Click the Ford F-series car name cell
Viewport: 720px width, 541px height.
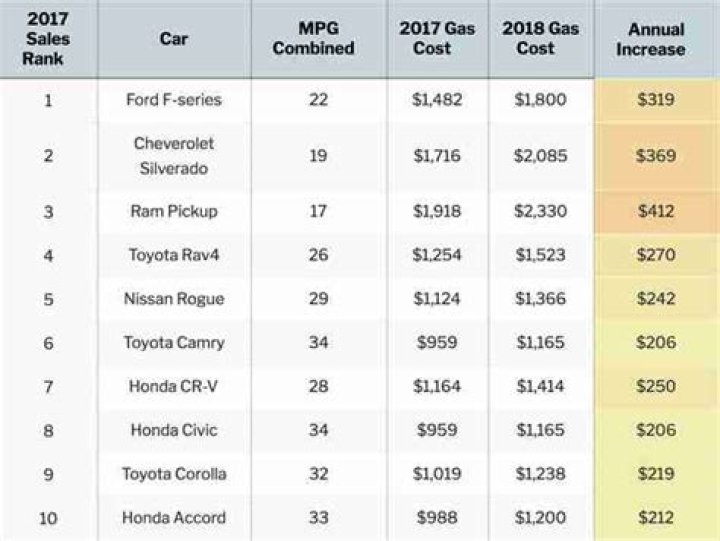tap(174, 100)
